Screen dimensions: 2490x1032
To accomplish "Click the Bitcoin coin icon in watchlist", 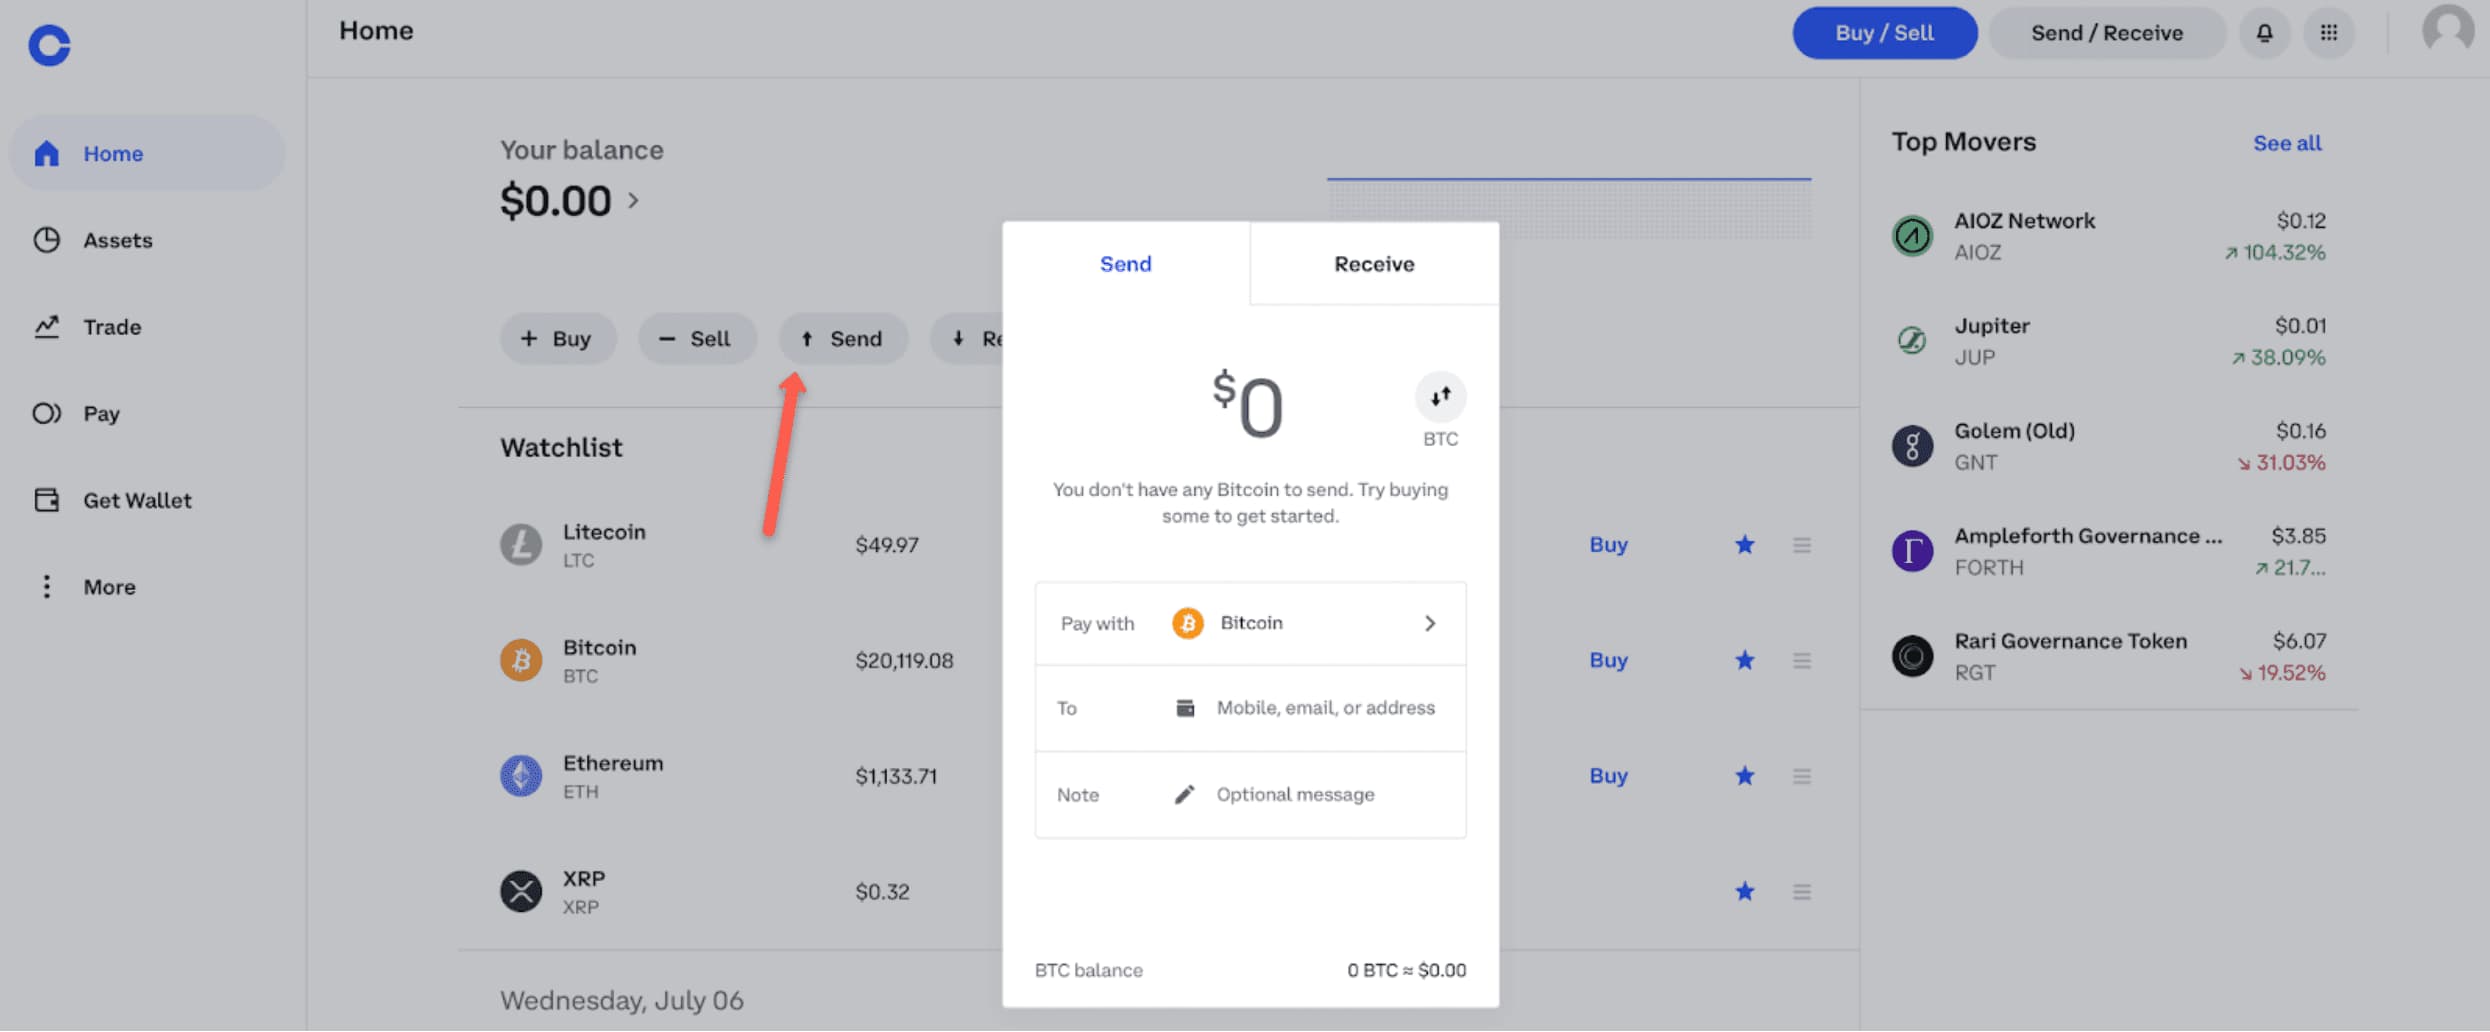I will (521, 660).
